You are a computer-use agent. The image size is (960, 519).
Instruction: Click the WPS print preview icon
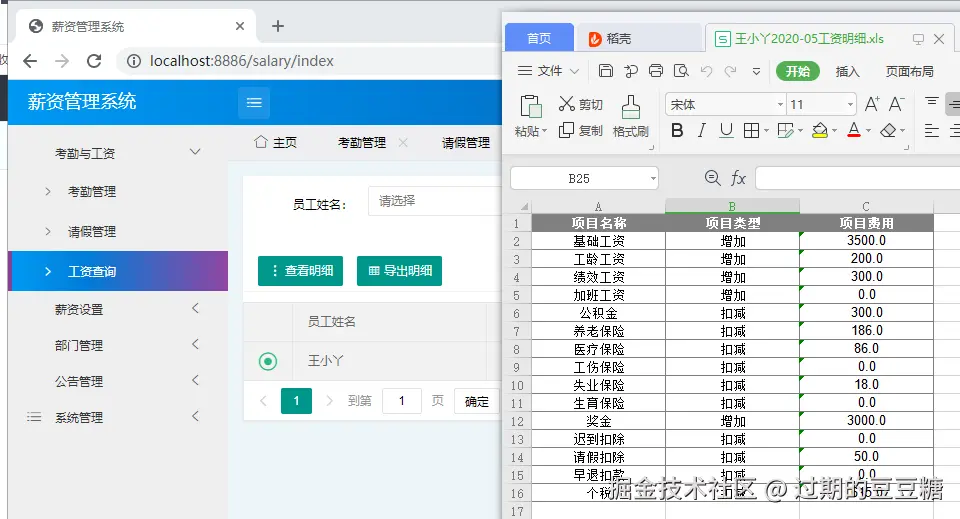click(x=681, y=71)
